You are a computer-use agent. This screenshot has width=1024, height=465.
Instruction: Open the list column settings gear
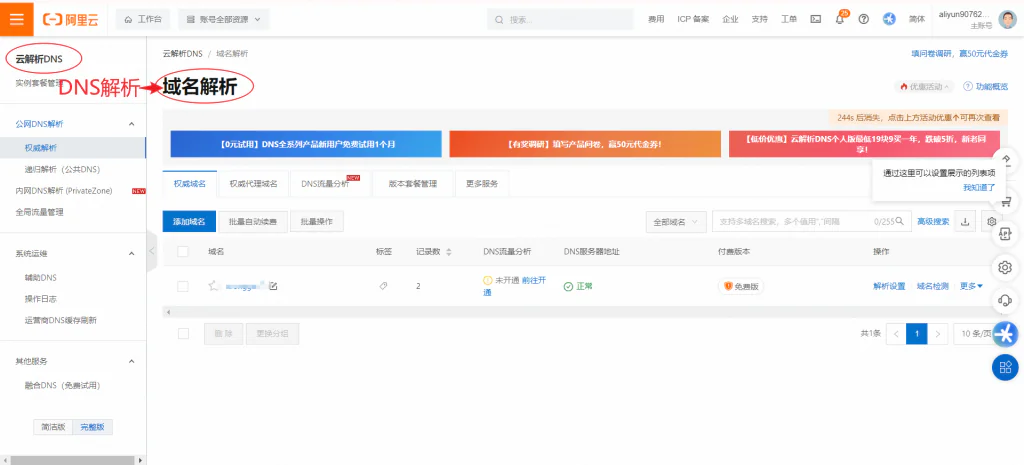point(991,221)
